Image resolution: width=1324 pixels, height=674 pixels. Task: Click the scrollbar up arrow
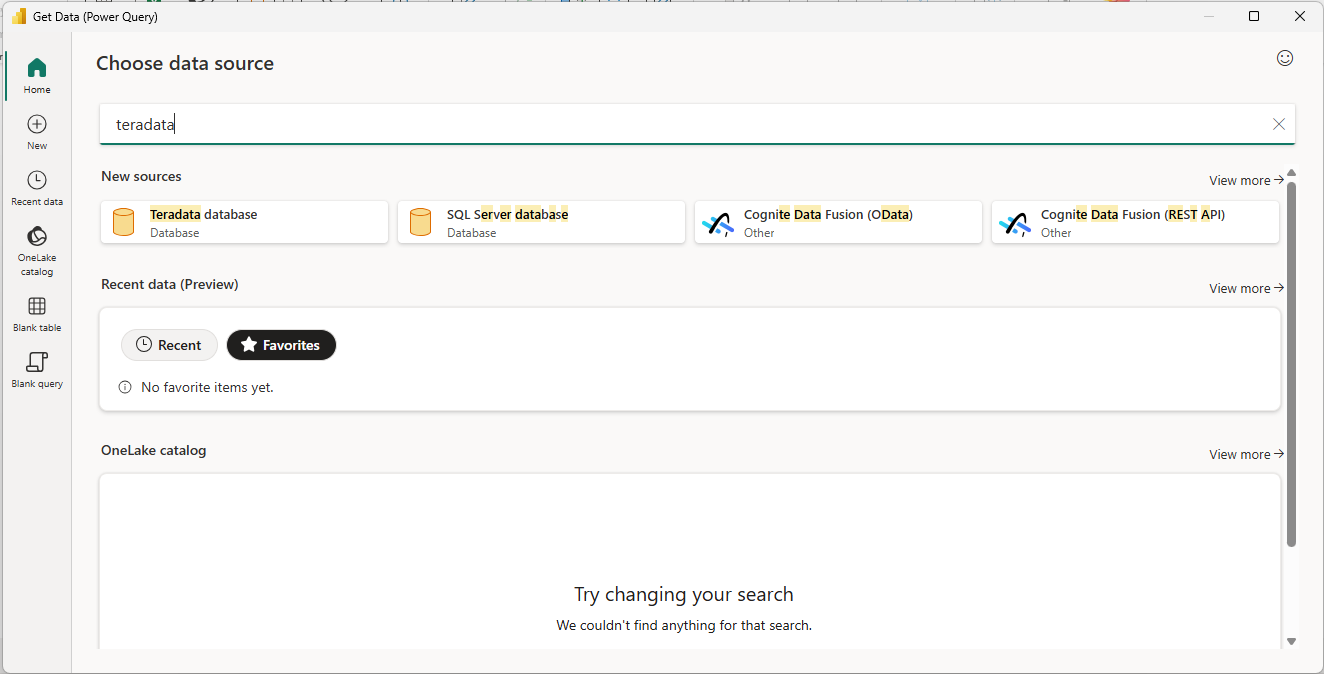coord(1291,173)
